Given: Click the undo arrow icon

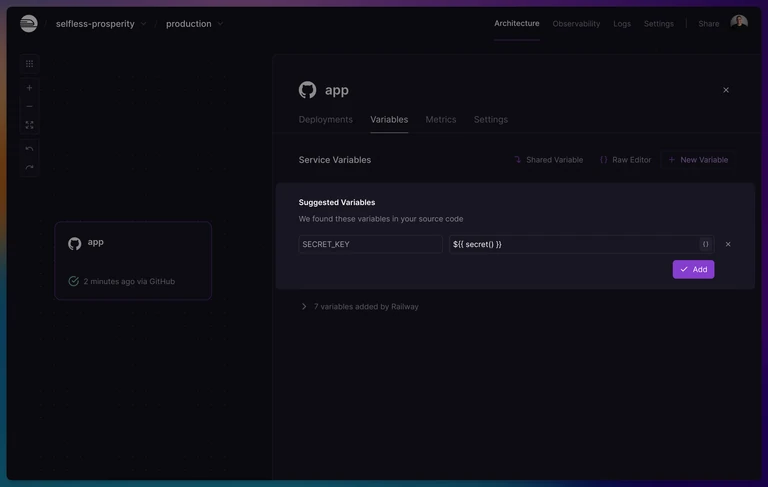Looking at the screenshot, I should [29, 148].
